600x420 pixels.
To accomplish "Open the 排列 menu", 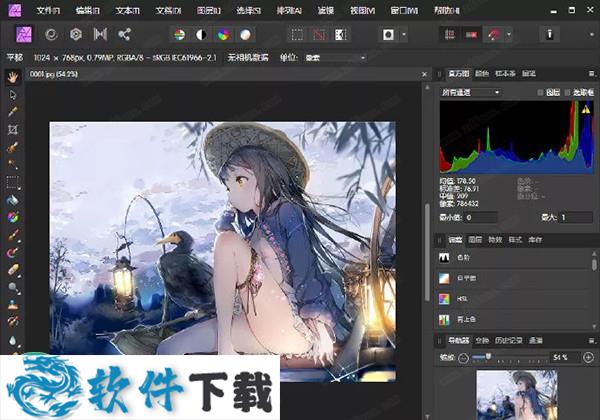I will point(289,10).
